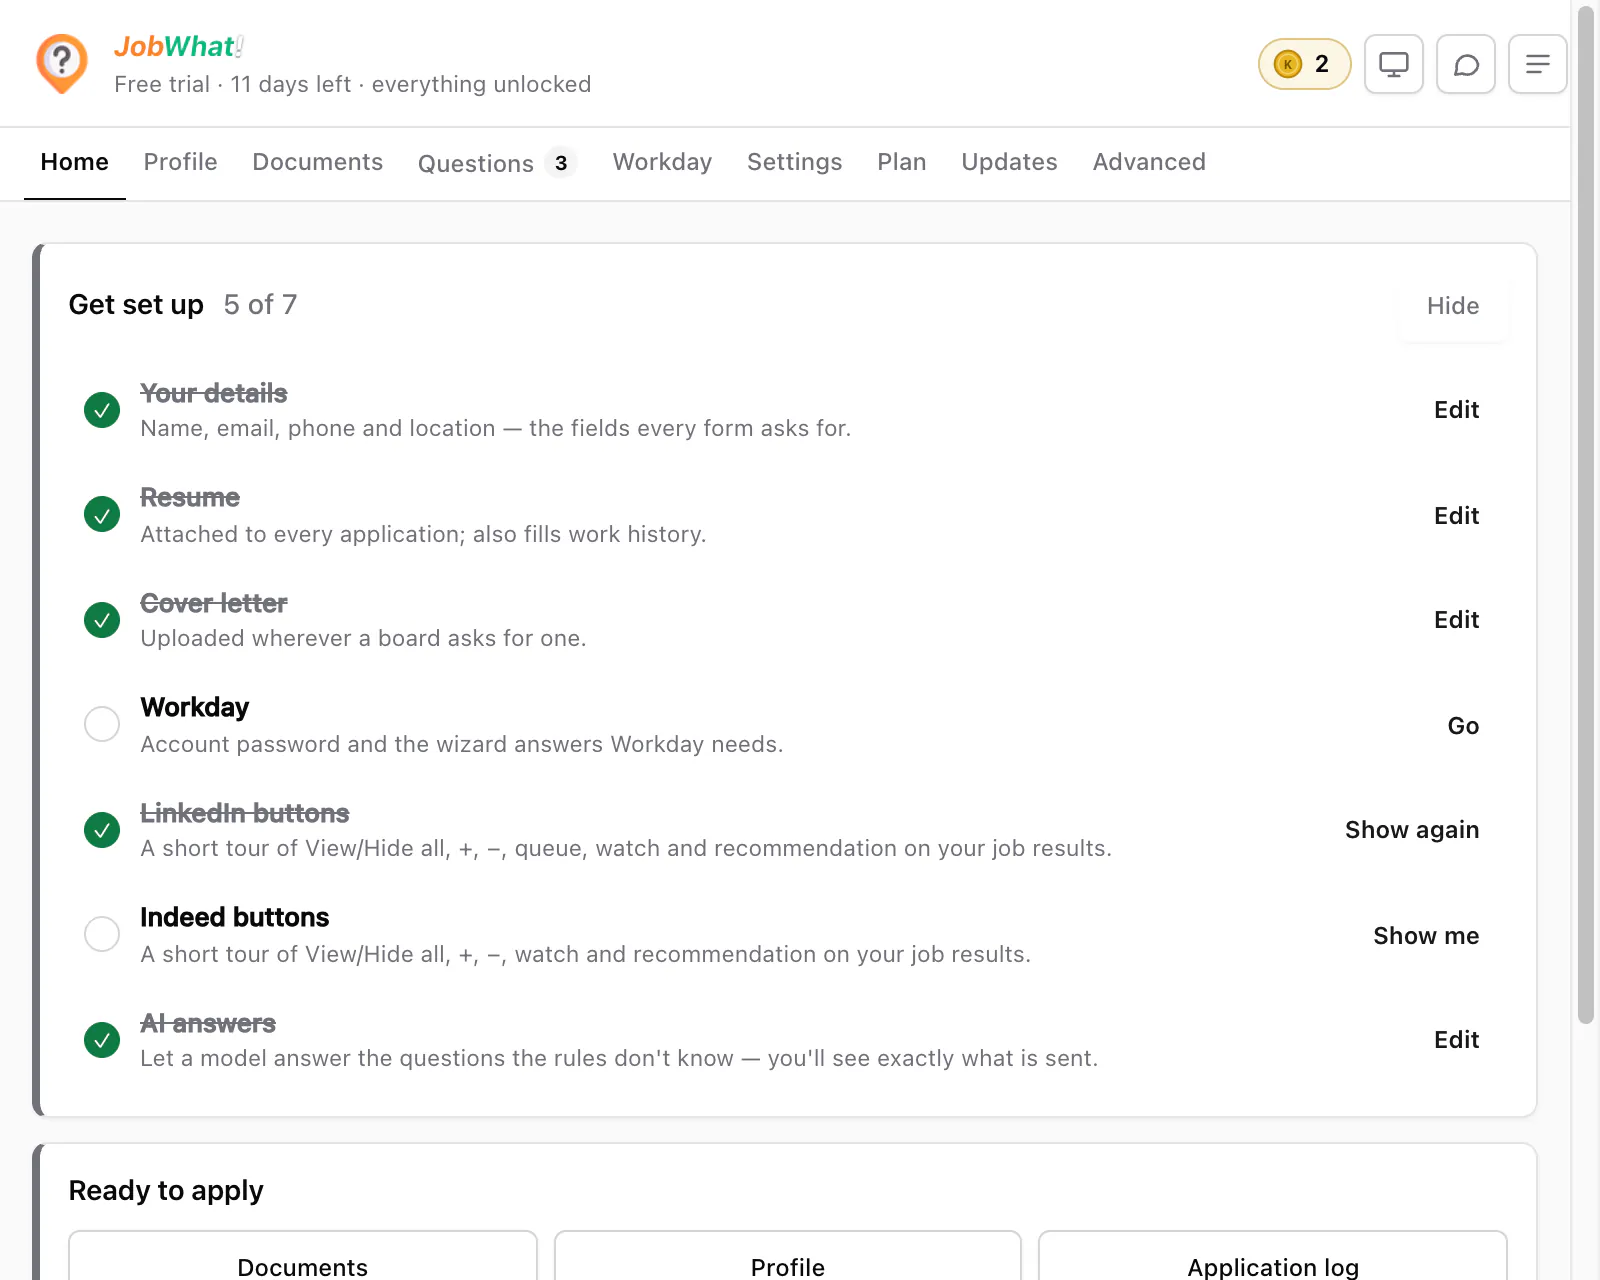Screen dimensions: 1600x1280
Task: Open the coin balance badge showing 2
Action: point(1304,64)
